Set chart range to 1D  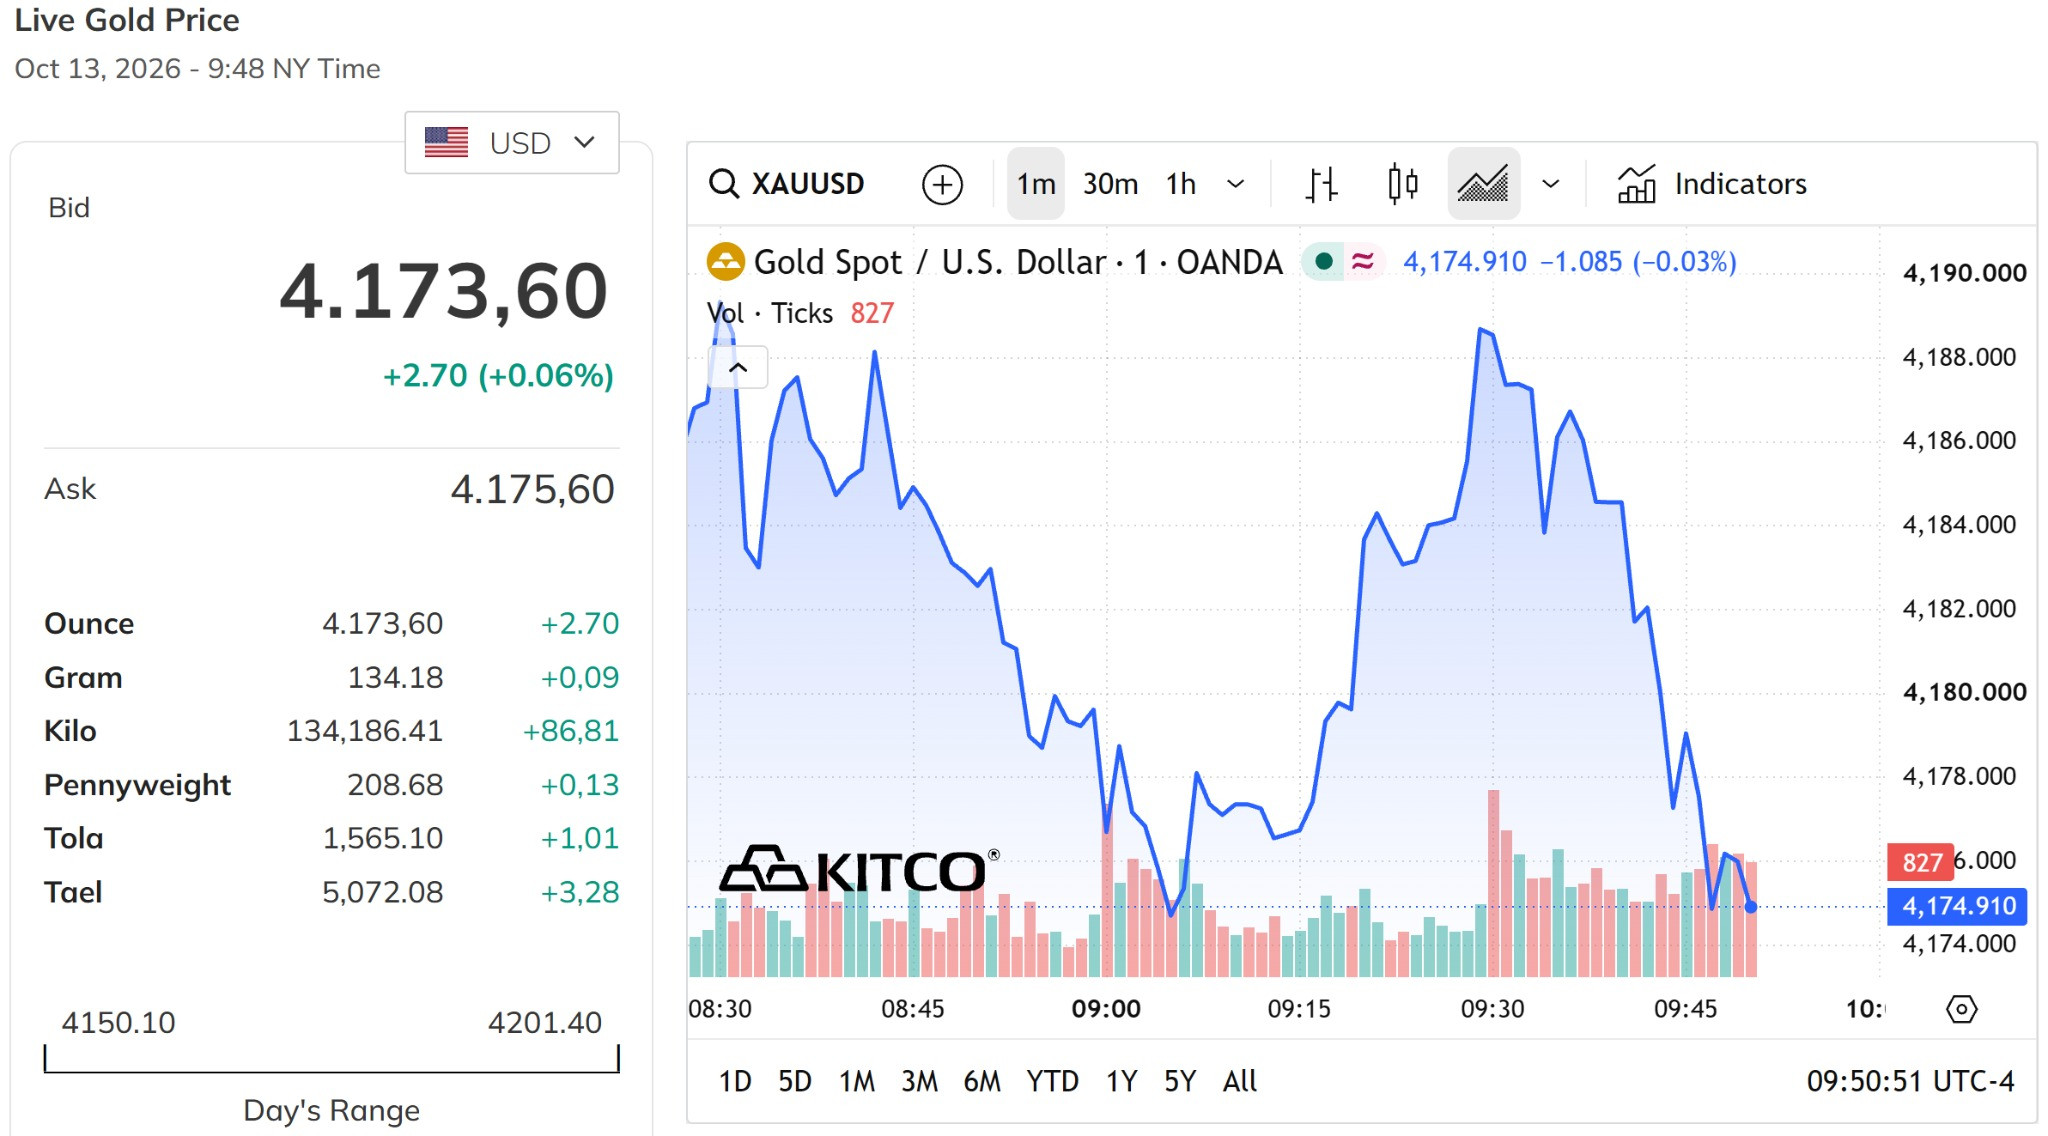coord(735,1081)
